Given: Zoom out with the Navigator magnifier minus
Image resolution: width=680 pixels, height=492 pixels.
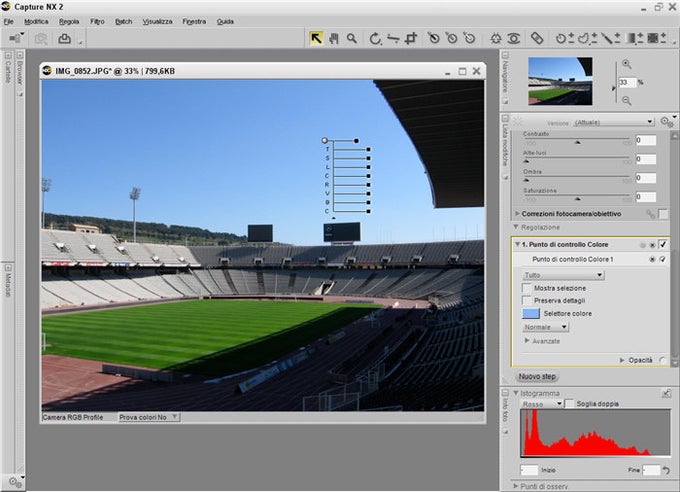Looking at the screenshot, I should 627,101.
